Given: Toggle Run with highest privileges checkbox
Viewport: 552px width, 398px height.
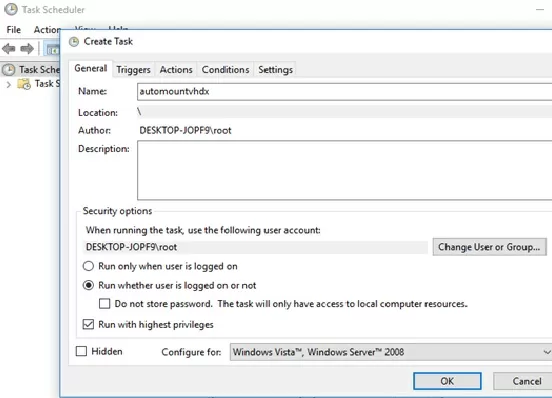Looking at the screenshot, I should click(88, 324).
